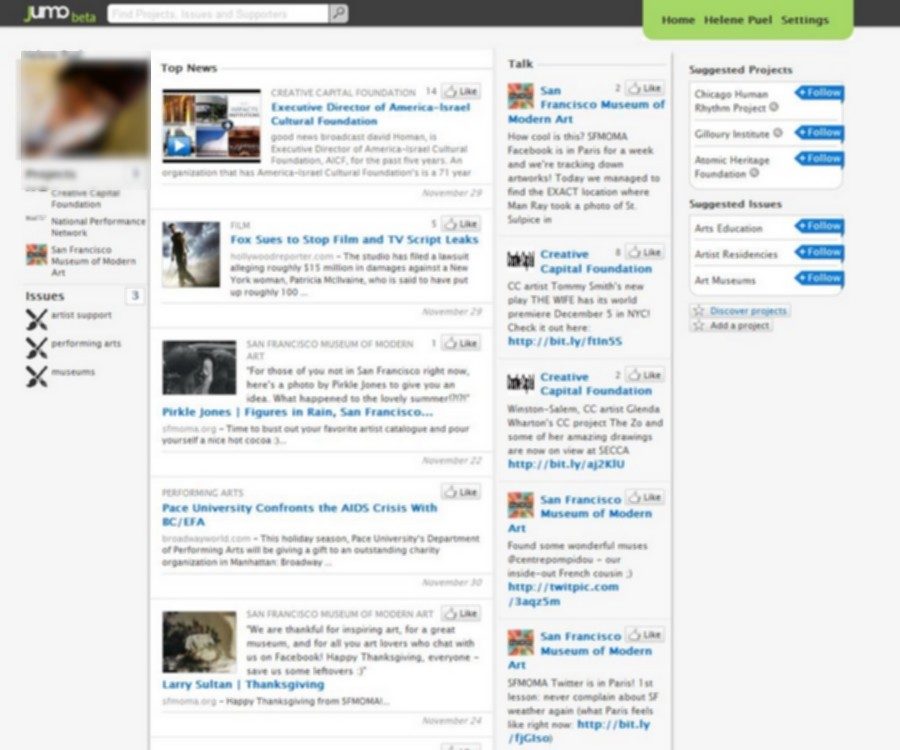
Task: Open the SFMOMA avatar in the first Talk post
Action: coord(520,96)
